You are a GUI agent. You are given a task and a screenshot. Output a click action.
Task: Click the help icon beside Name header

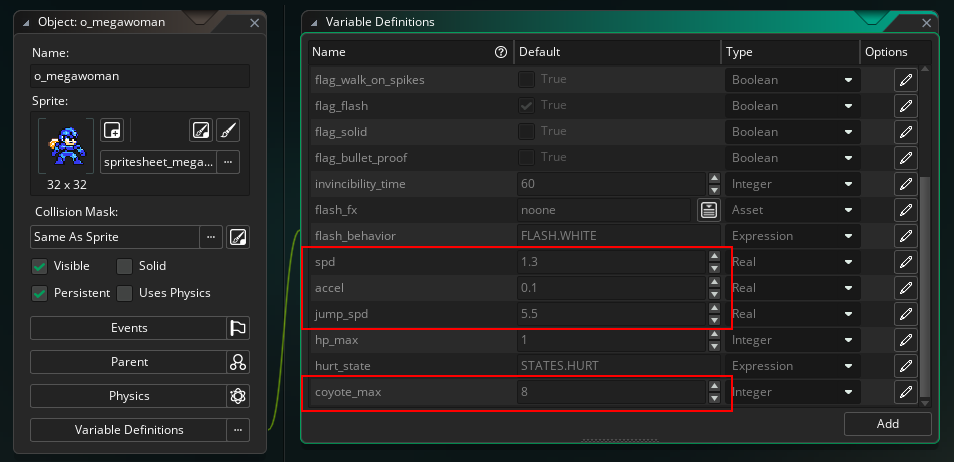point(501,52)
